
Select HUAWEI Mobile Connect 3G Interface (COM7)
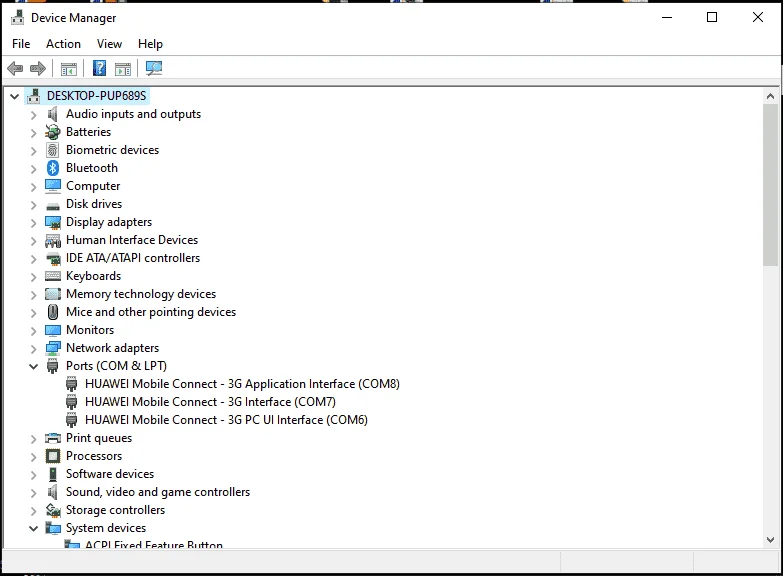tap(210, 402)
